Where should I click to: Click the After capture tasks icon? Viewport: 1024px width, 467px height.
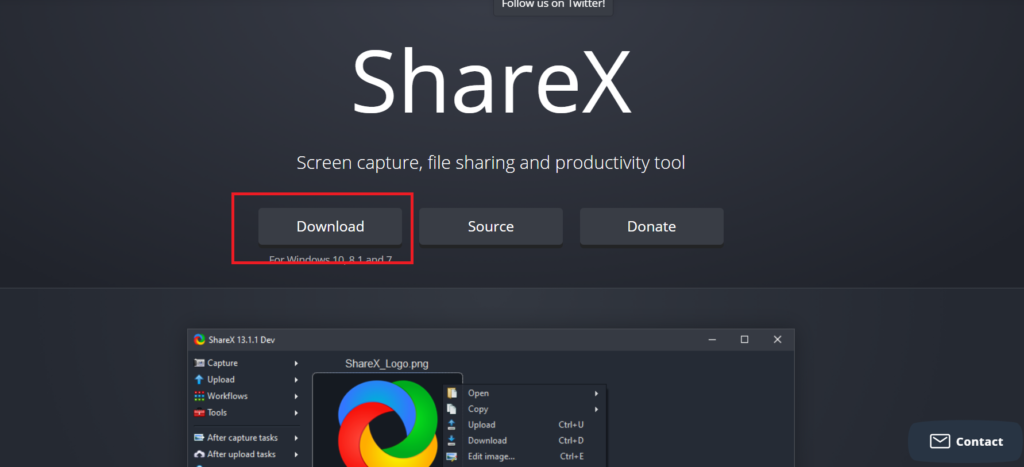tap(199, 438)
